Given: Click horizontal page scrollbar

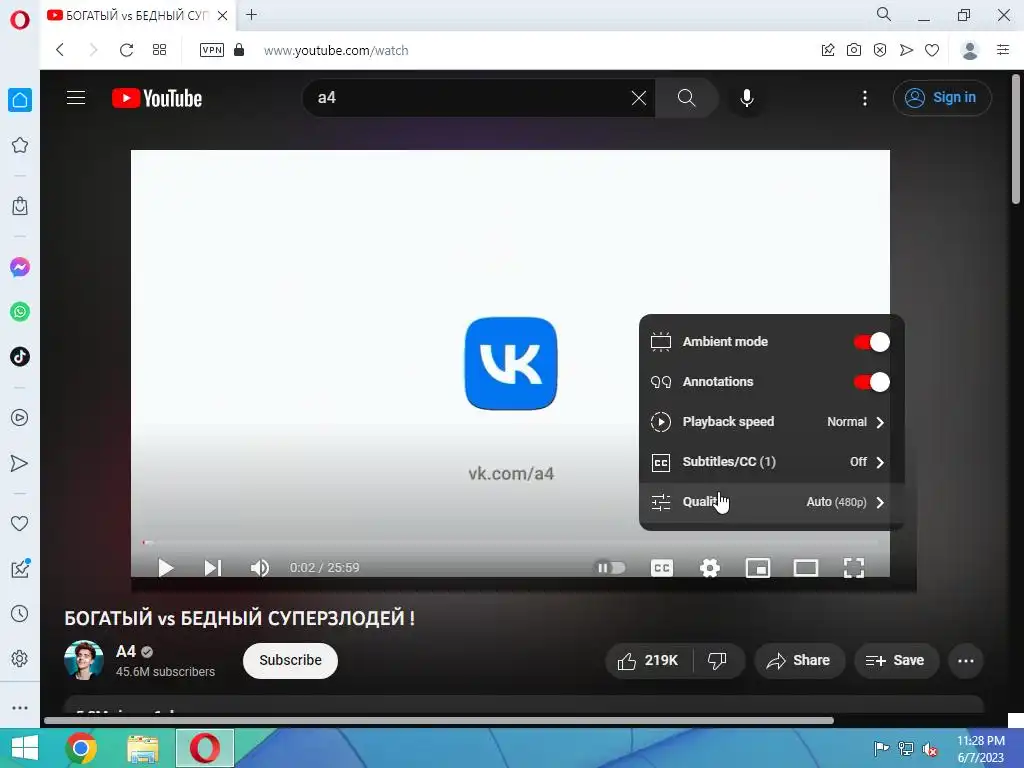Looking at the screenshot, I should [439, 721].
